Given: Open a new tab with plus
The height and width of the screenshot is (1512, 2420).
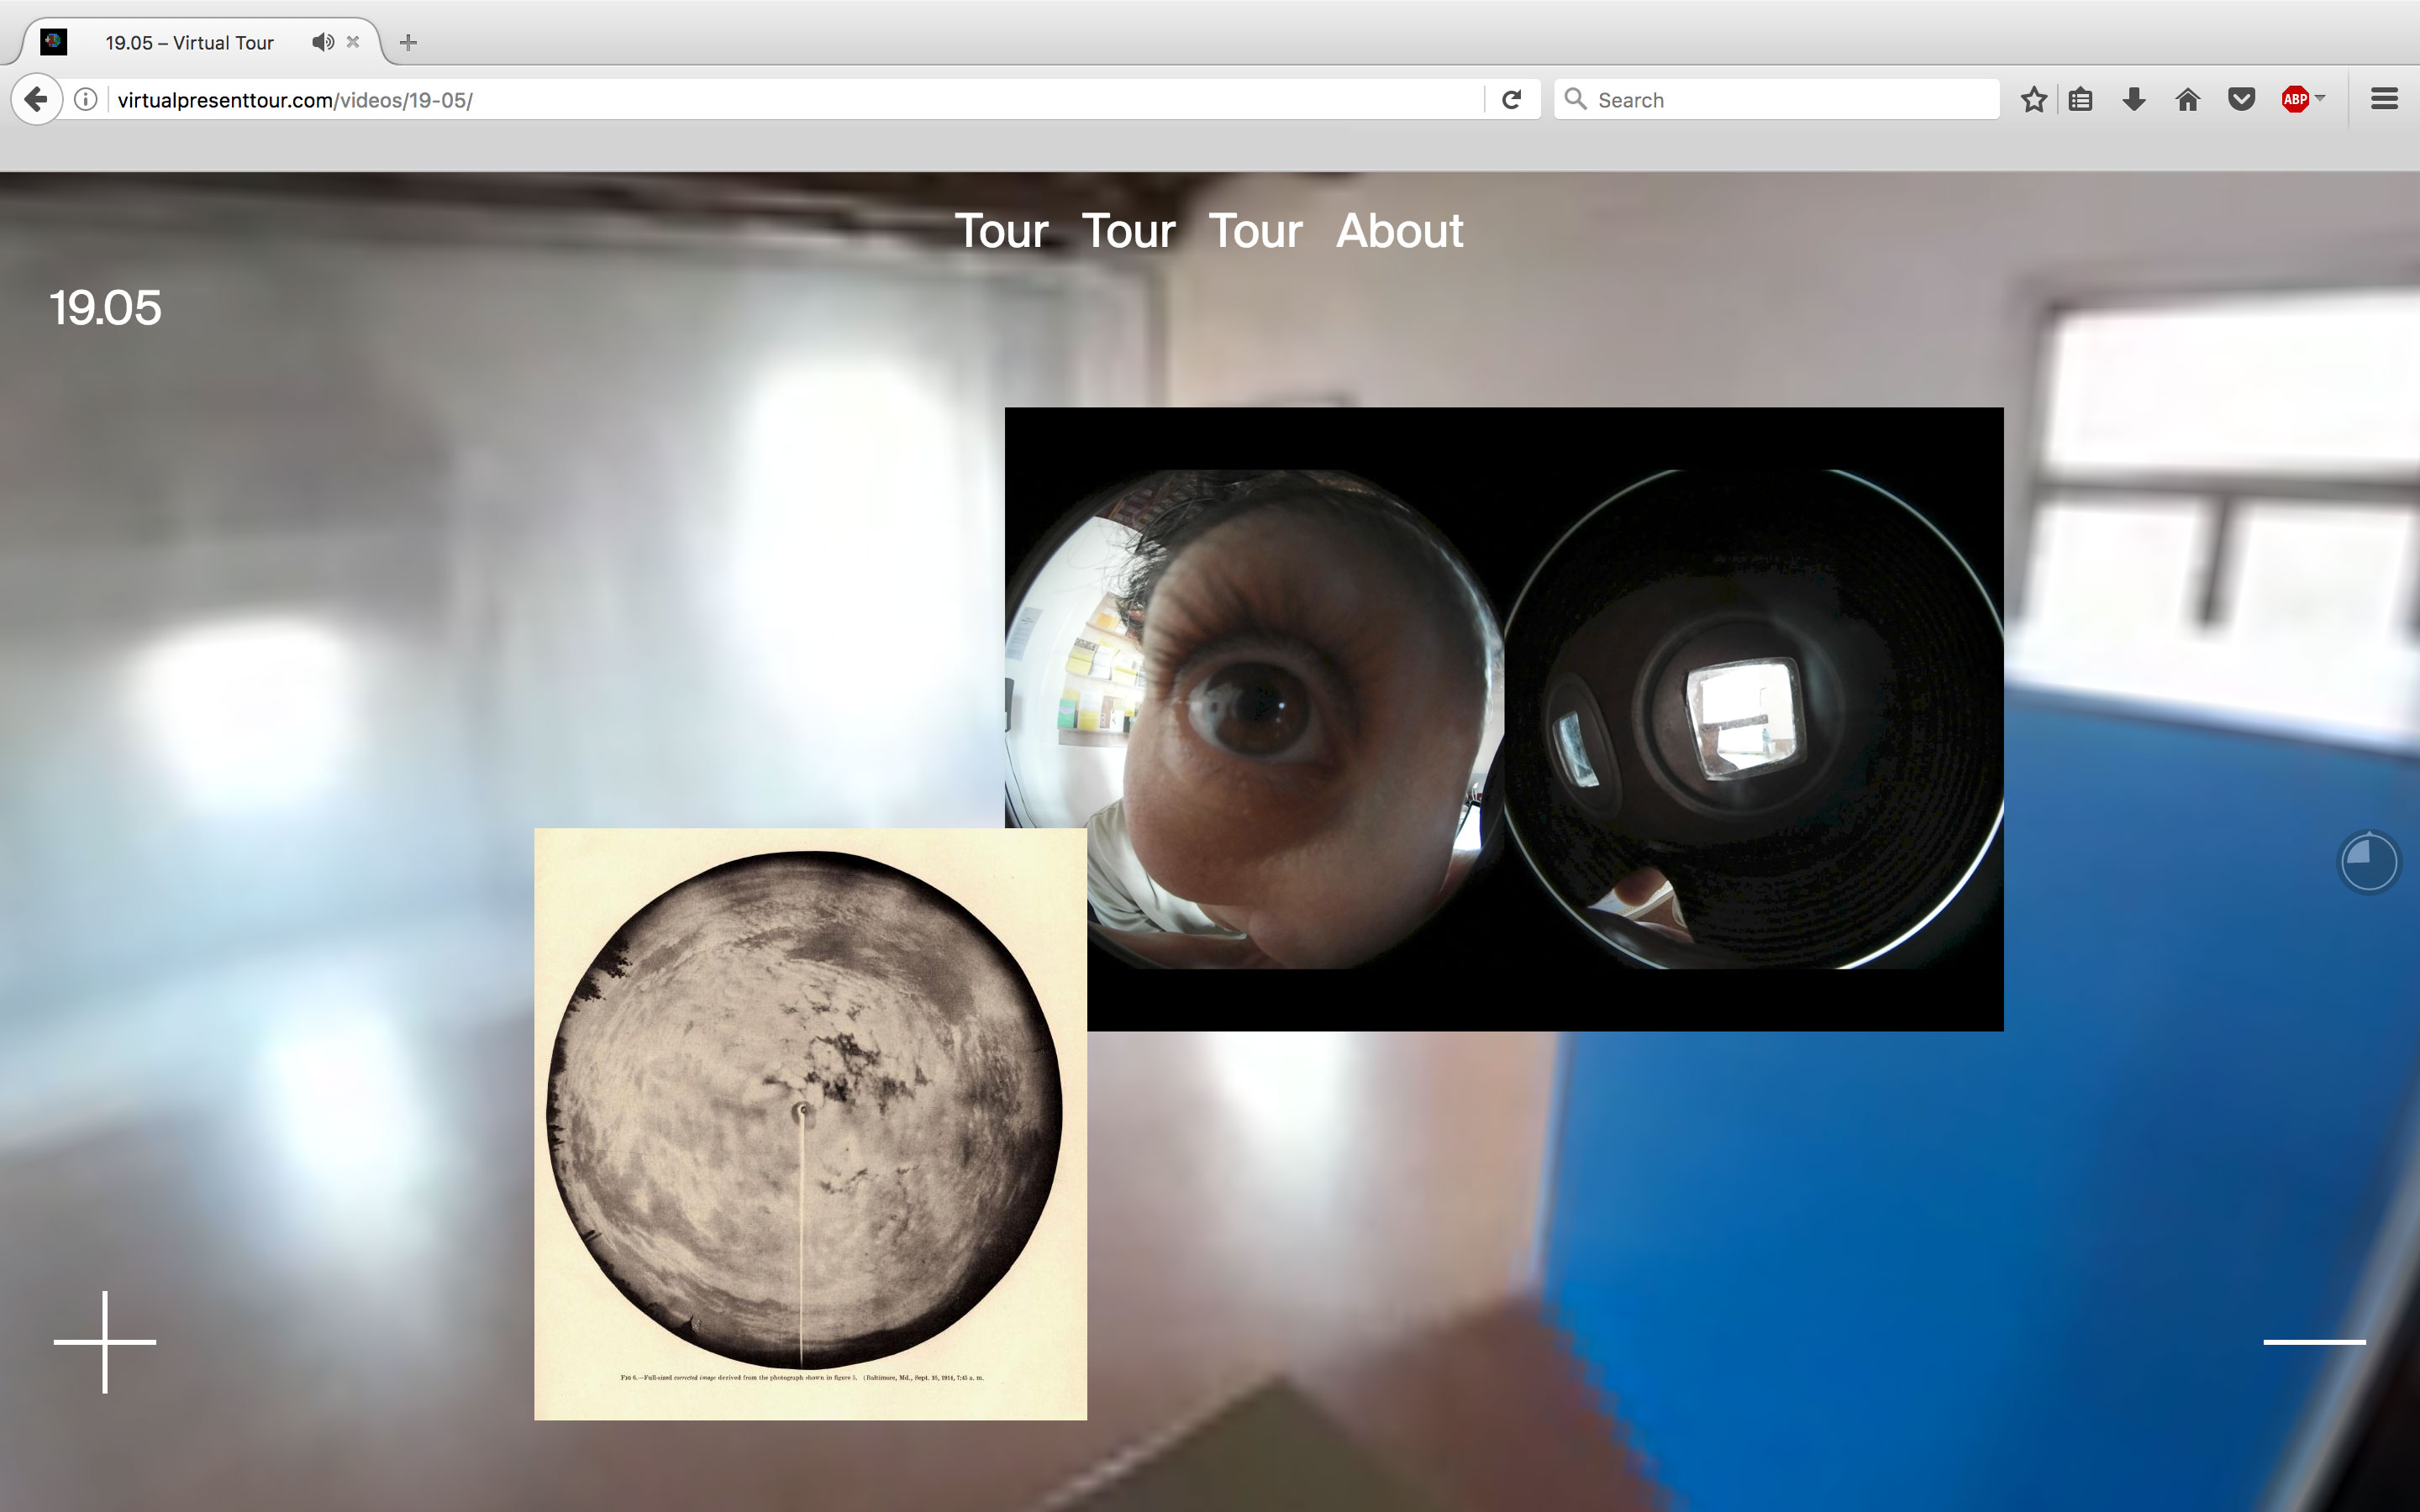Looking at the screenshot, I should point(408,42).
